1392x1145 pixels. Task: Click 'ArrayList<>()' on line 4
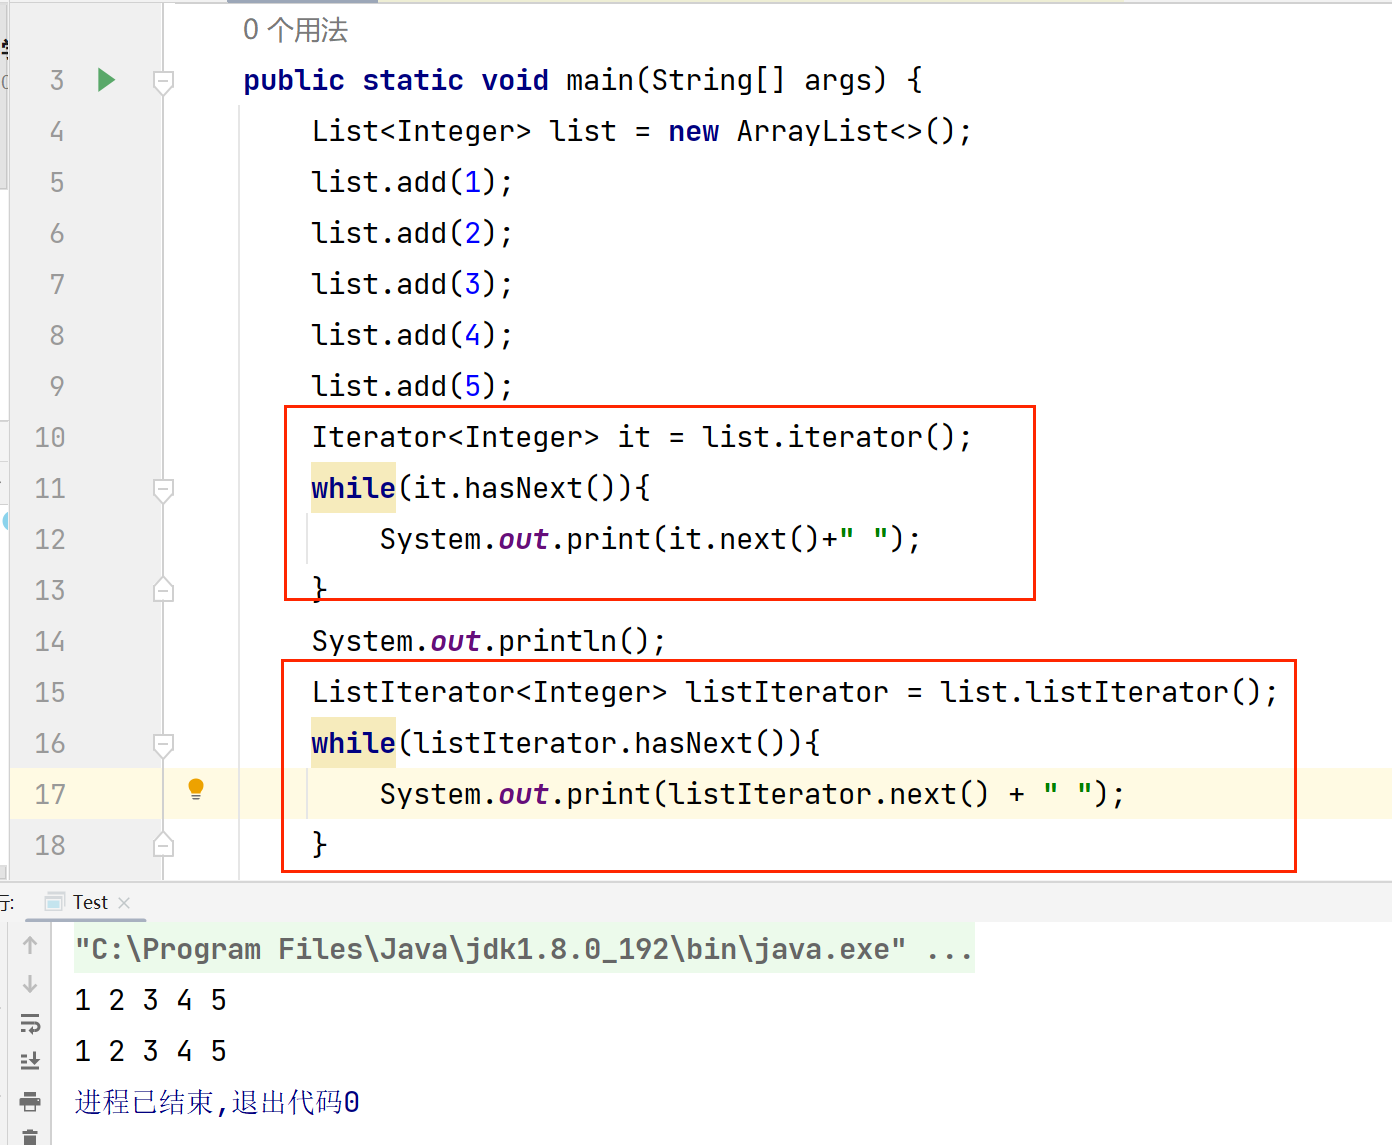click(847, 131)
